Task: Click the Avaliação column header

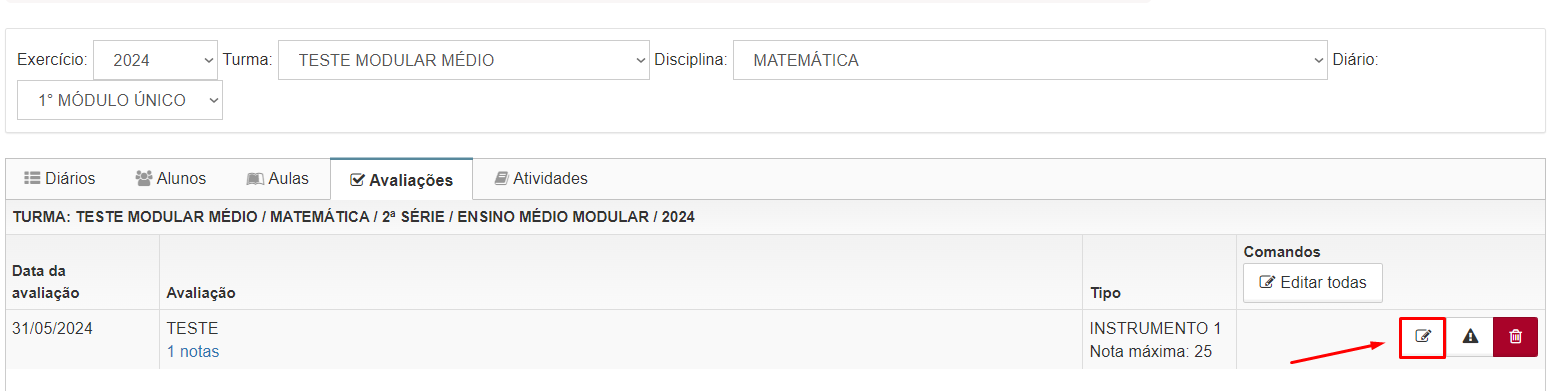Action: [201, 293]
